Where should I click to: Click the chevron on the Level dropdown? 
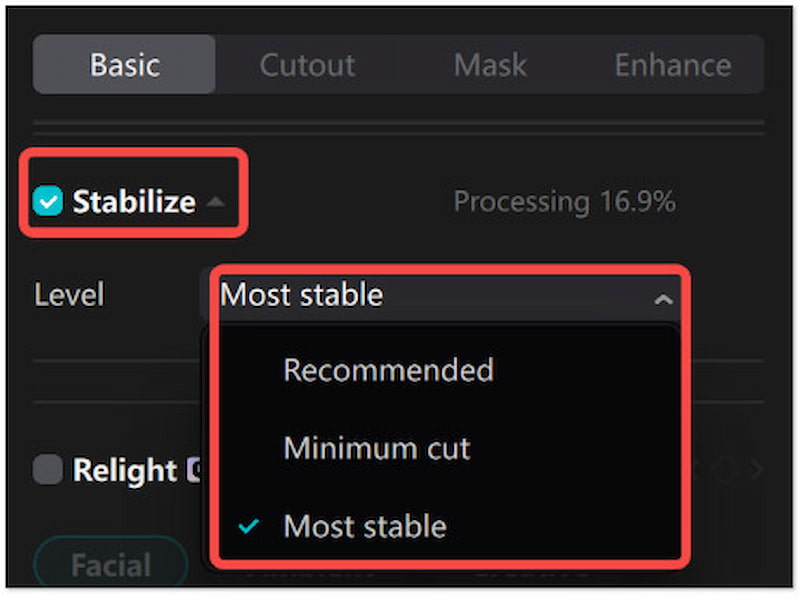663,296
